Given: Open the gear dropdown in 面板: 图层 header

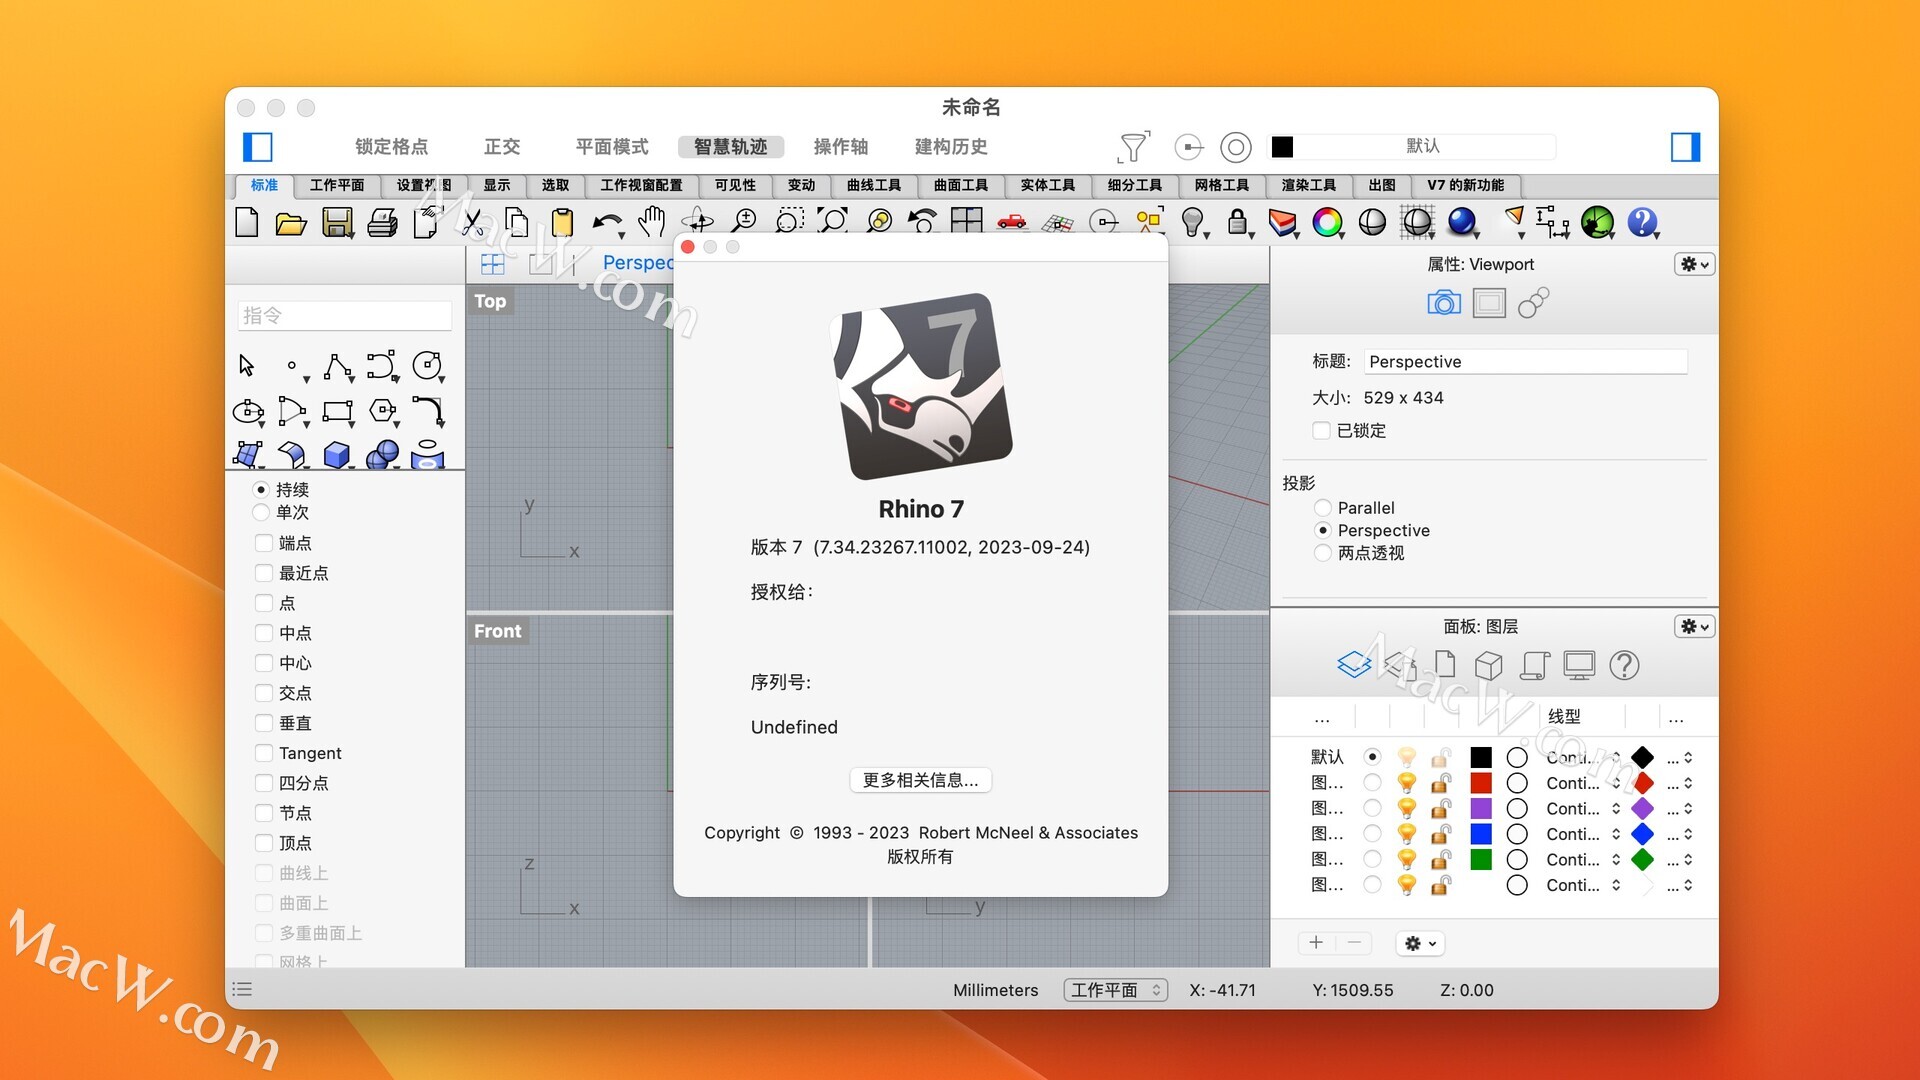Looking at the screenshot, I should coord(1694,626).
